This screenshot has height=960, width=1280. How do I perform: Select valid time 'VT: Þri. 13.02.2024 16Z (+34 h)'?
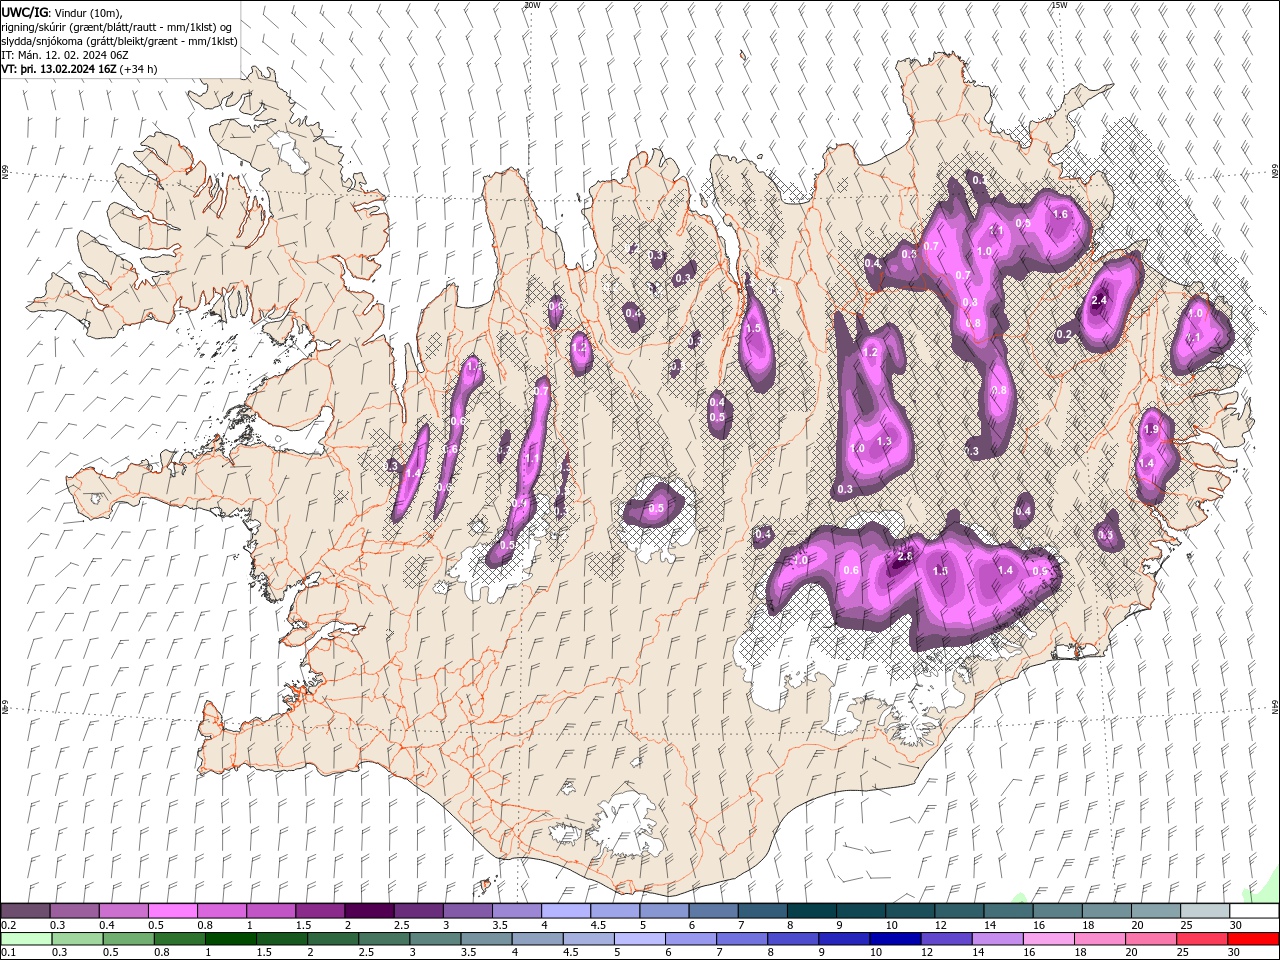[x=79, y=69]
